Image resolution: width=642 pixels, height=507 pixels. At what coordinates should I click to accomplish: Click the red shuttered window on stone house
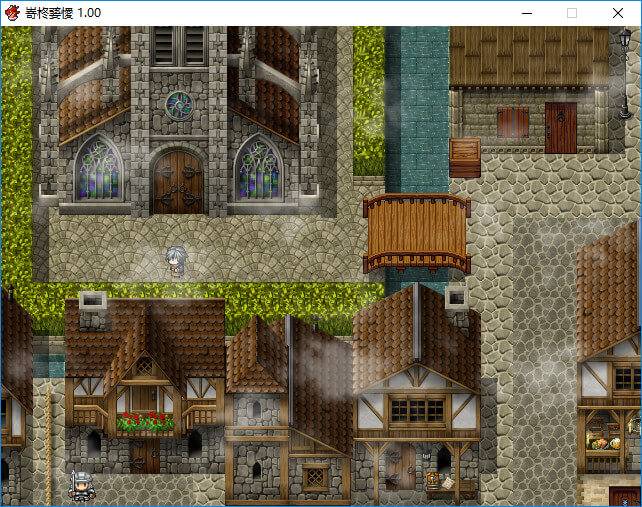513,123
